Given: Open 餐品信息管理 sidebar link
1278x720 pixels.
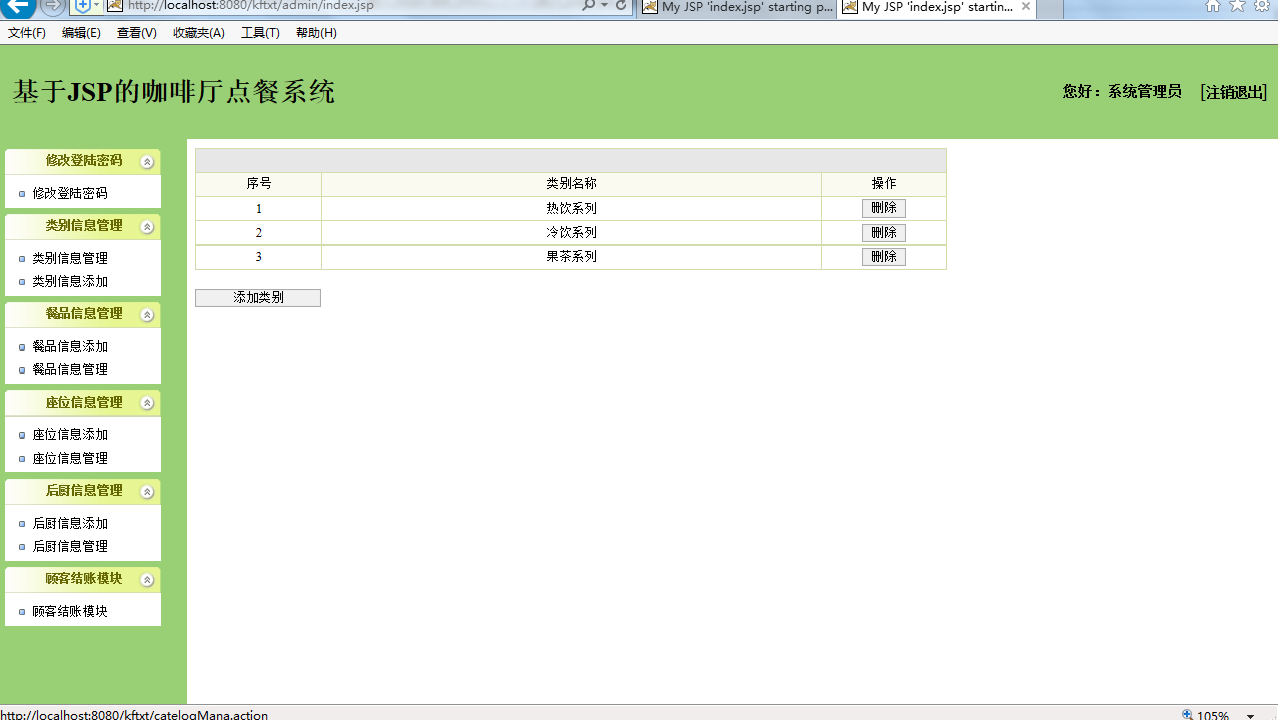Looking at the screenshot, I should pos(70,369).
